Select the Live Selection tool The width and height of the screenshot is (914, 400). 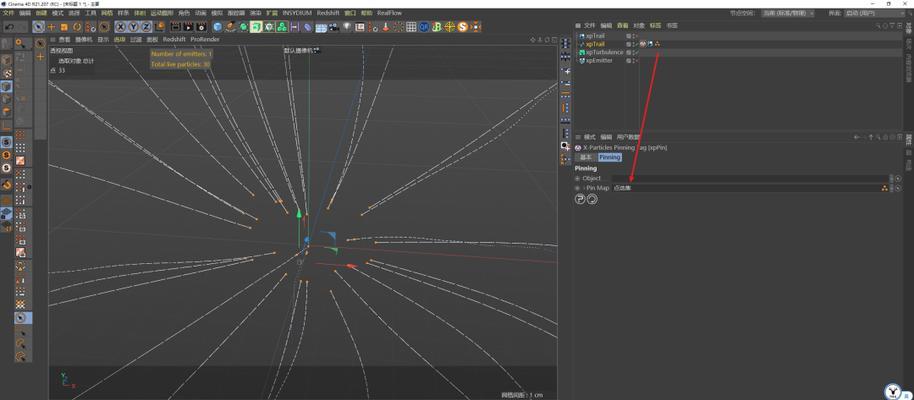pyautogui.click(x=38, y=27)
